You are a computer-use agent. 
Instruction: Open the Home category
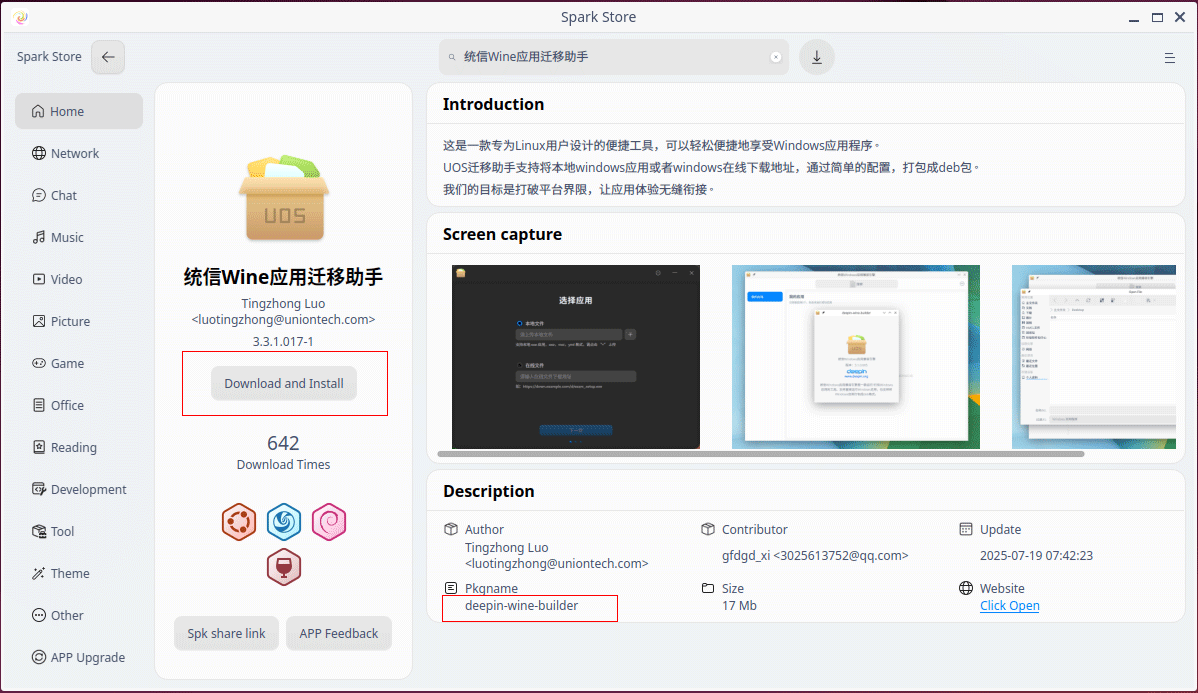point(79,112)
